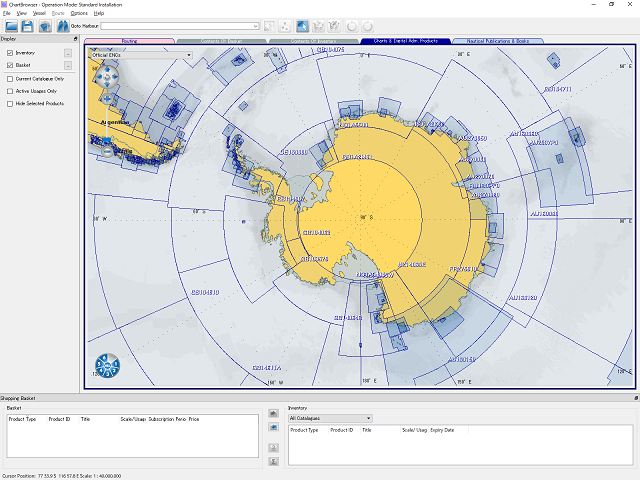Click the Routing tab
This screenshot has width=640, height=480.
[129, 41]
